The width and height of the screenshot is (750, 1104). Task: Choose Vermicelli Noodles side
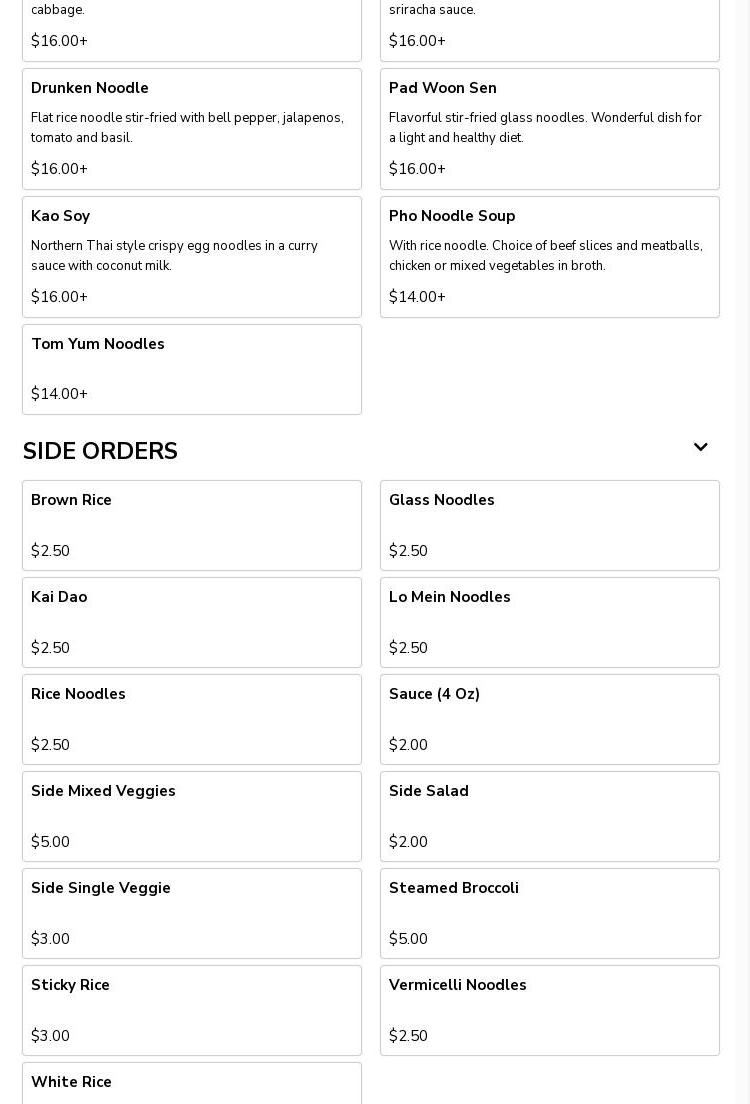pos(550,1011)
